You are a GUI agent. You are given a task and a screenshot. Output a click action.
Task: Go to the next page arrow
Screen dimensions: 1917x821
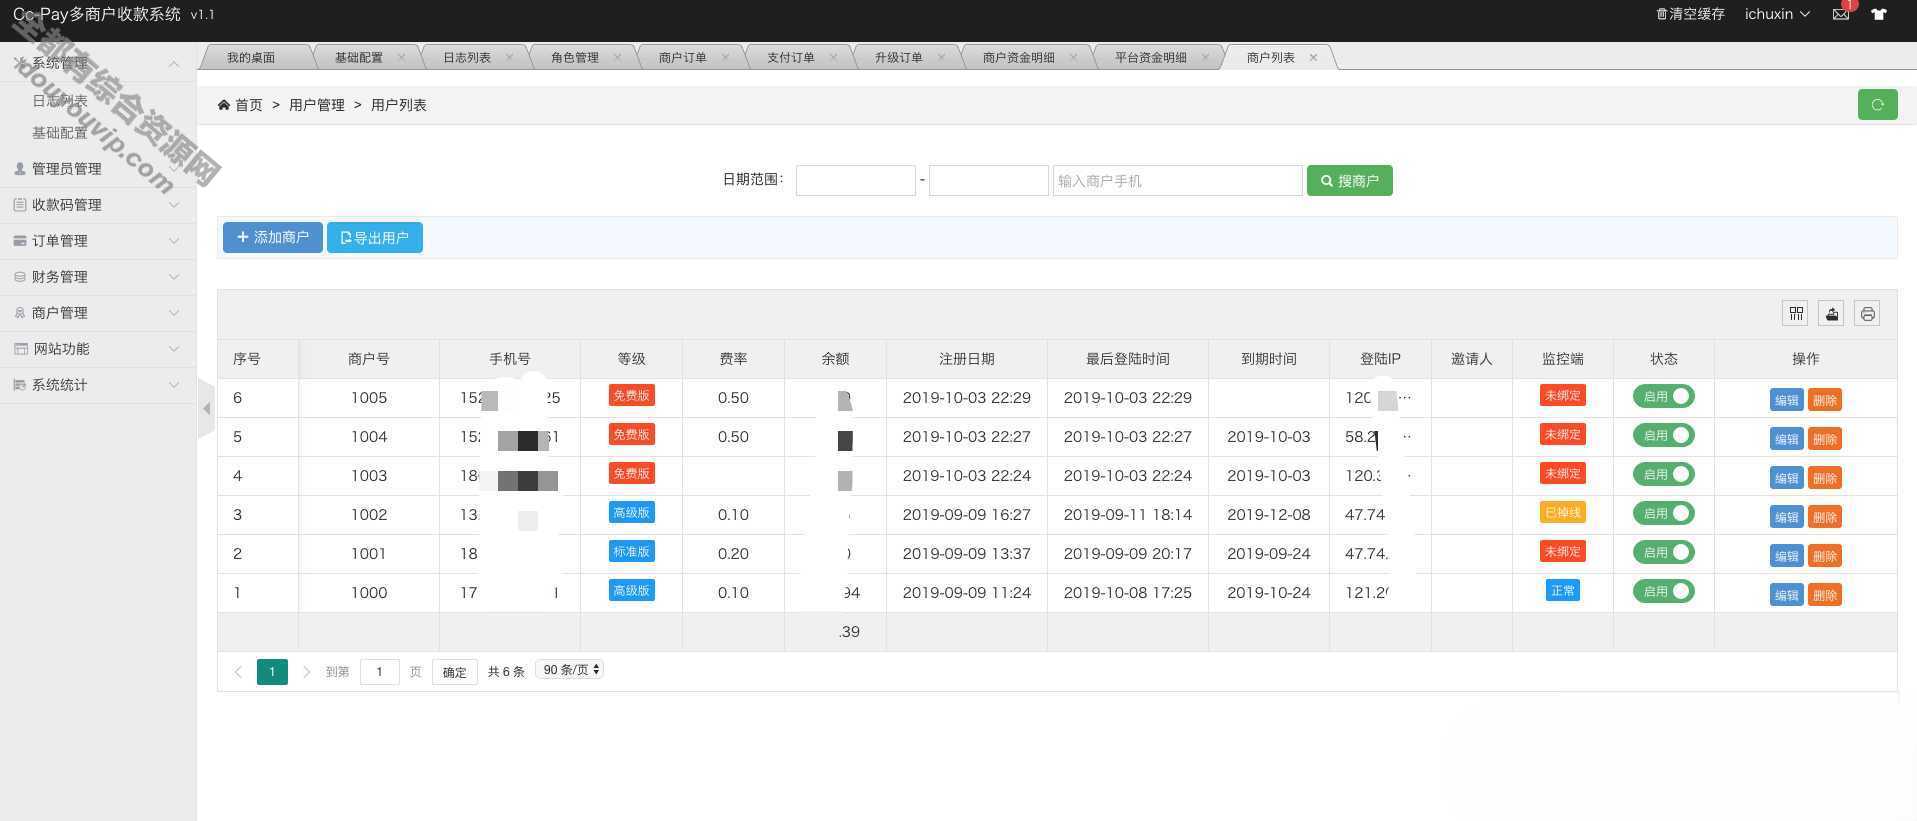coord(306,672)
